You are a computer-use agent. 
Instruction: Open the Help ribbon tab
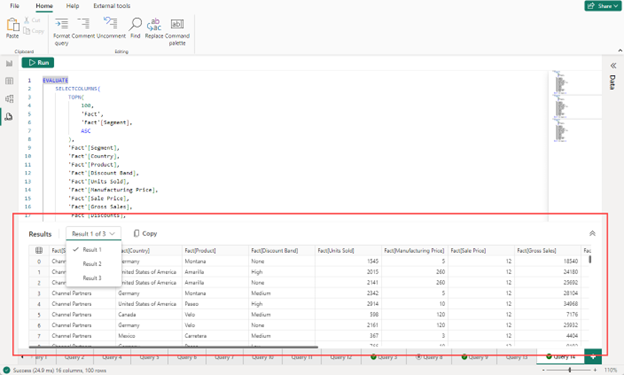tap(72, 6)
